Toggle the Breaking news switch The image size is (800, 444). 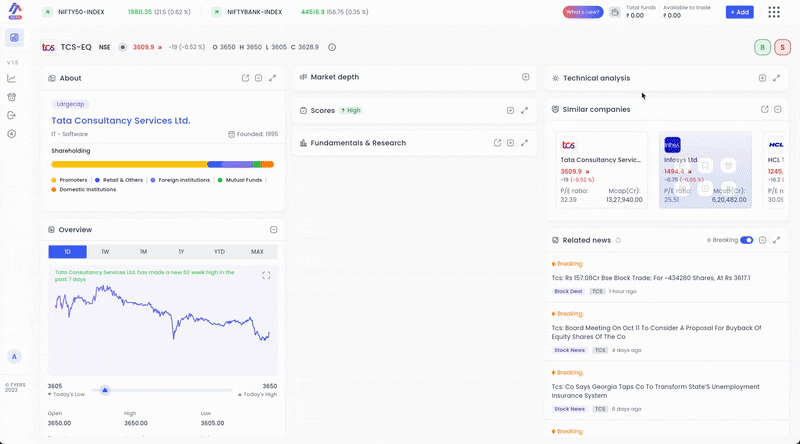pos(746,240)
